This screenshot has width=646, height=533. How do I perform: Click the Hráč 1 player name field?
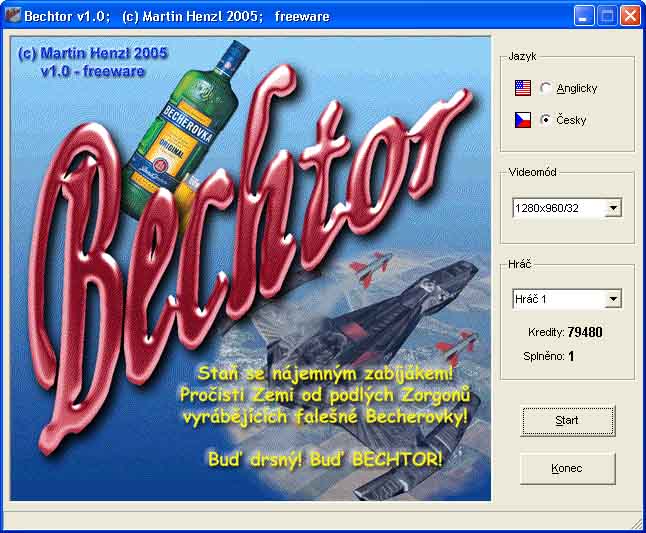(x=557, y=299)
